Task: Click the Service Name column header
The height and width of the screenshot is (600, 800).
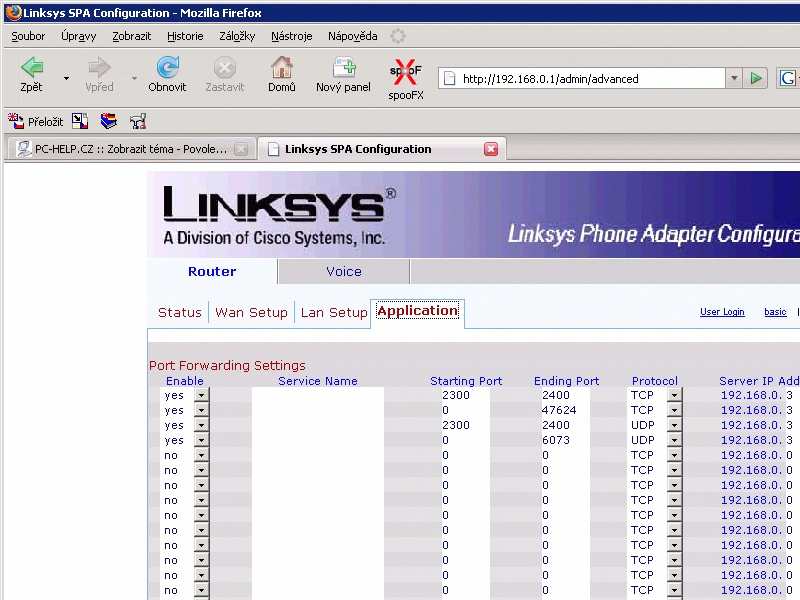Action: pos(317,381)
